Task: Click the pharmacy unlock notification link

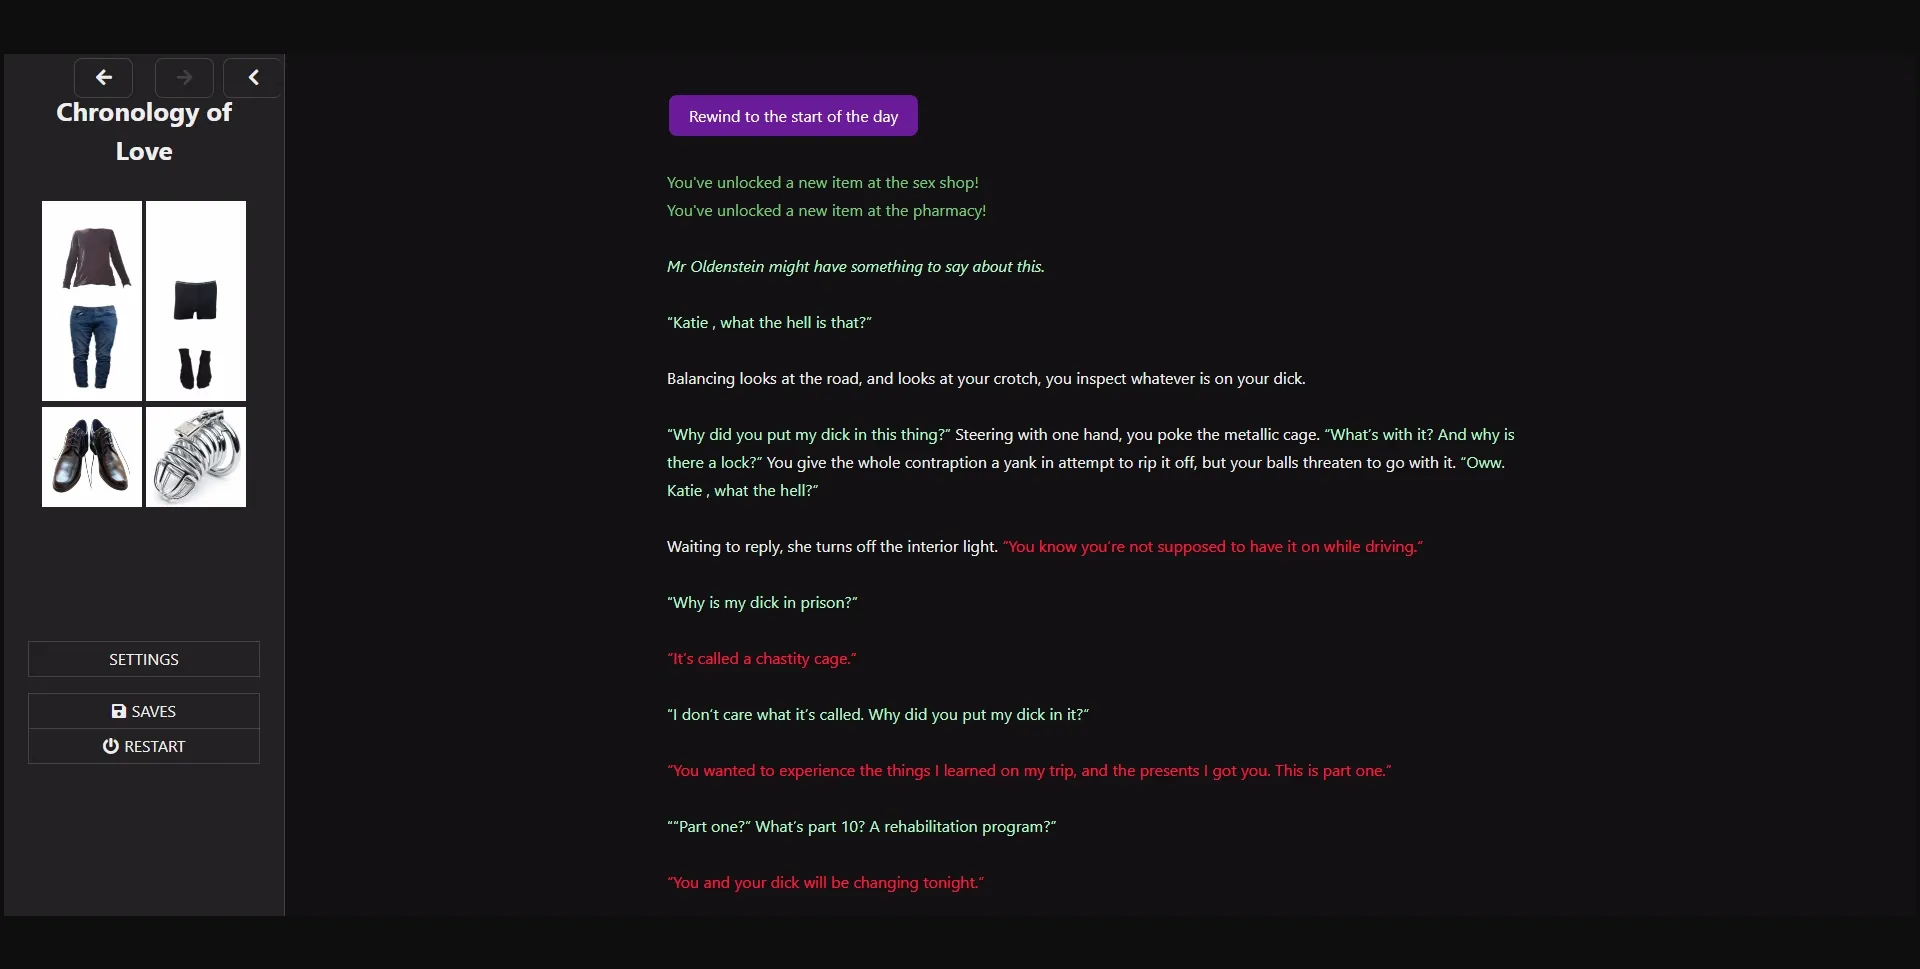Action: (826, 210)
